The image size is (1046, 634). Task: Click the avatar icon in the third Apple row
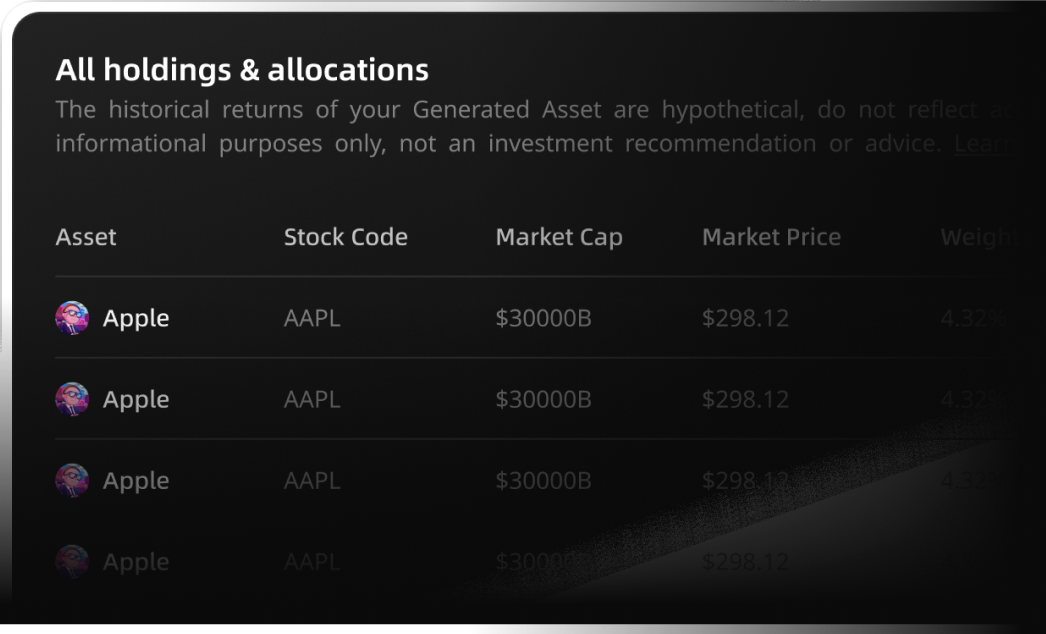72,480
